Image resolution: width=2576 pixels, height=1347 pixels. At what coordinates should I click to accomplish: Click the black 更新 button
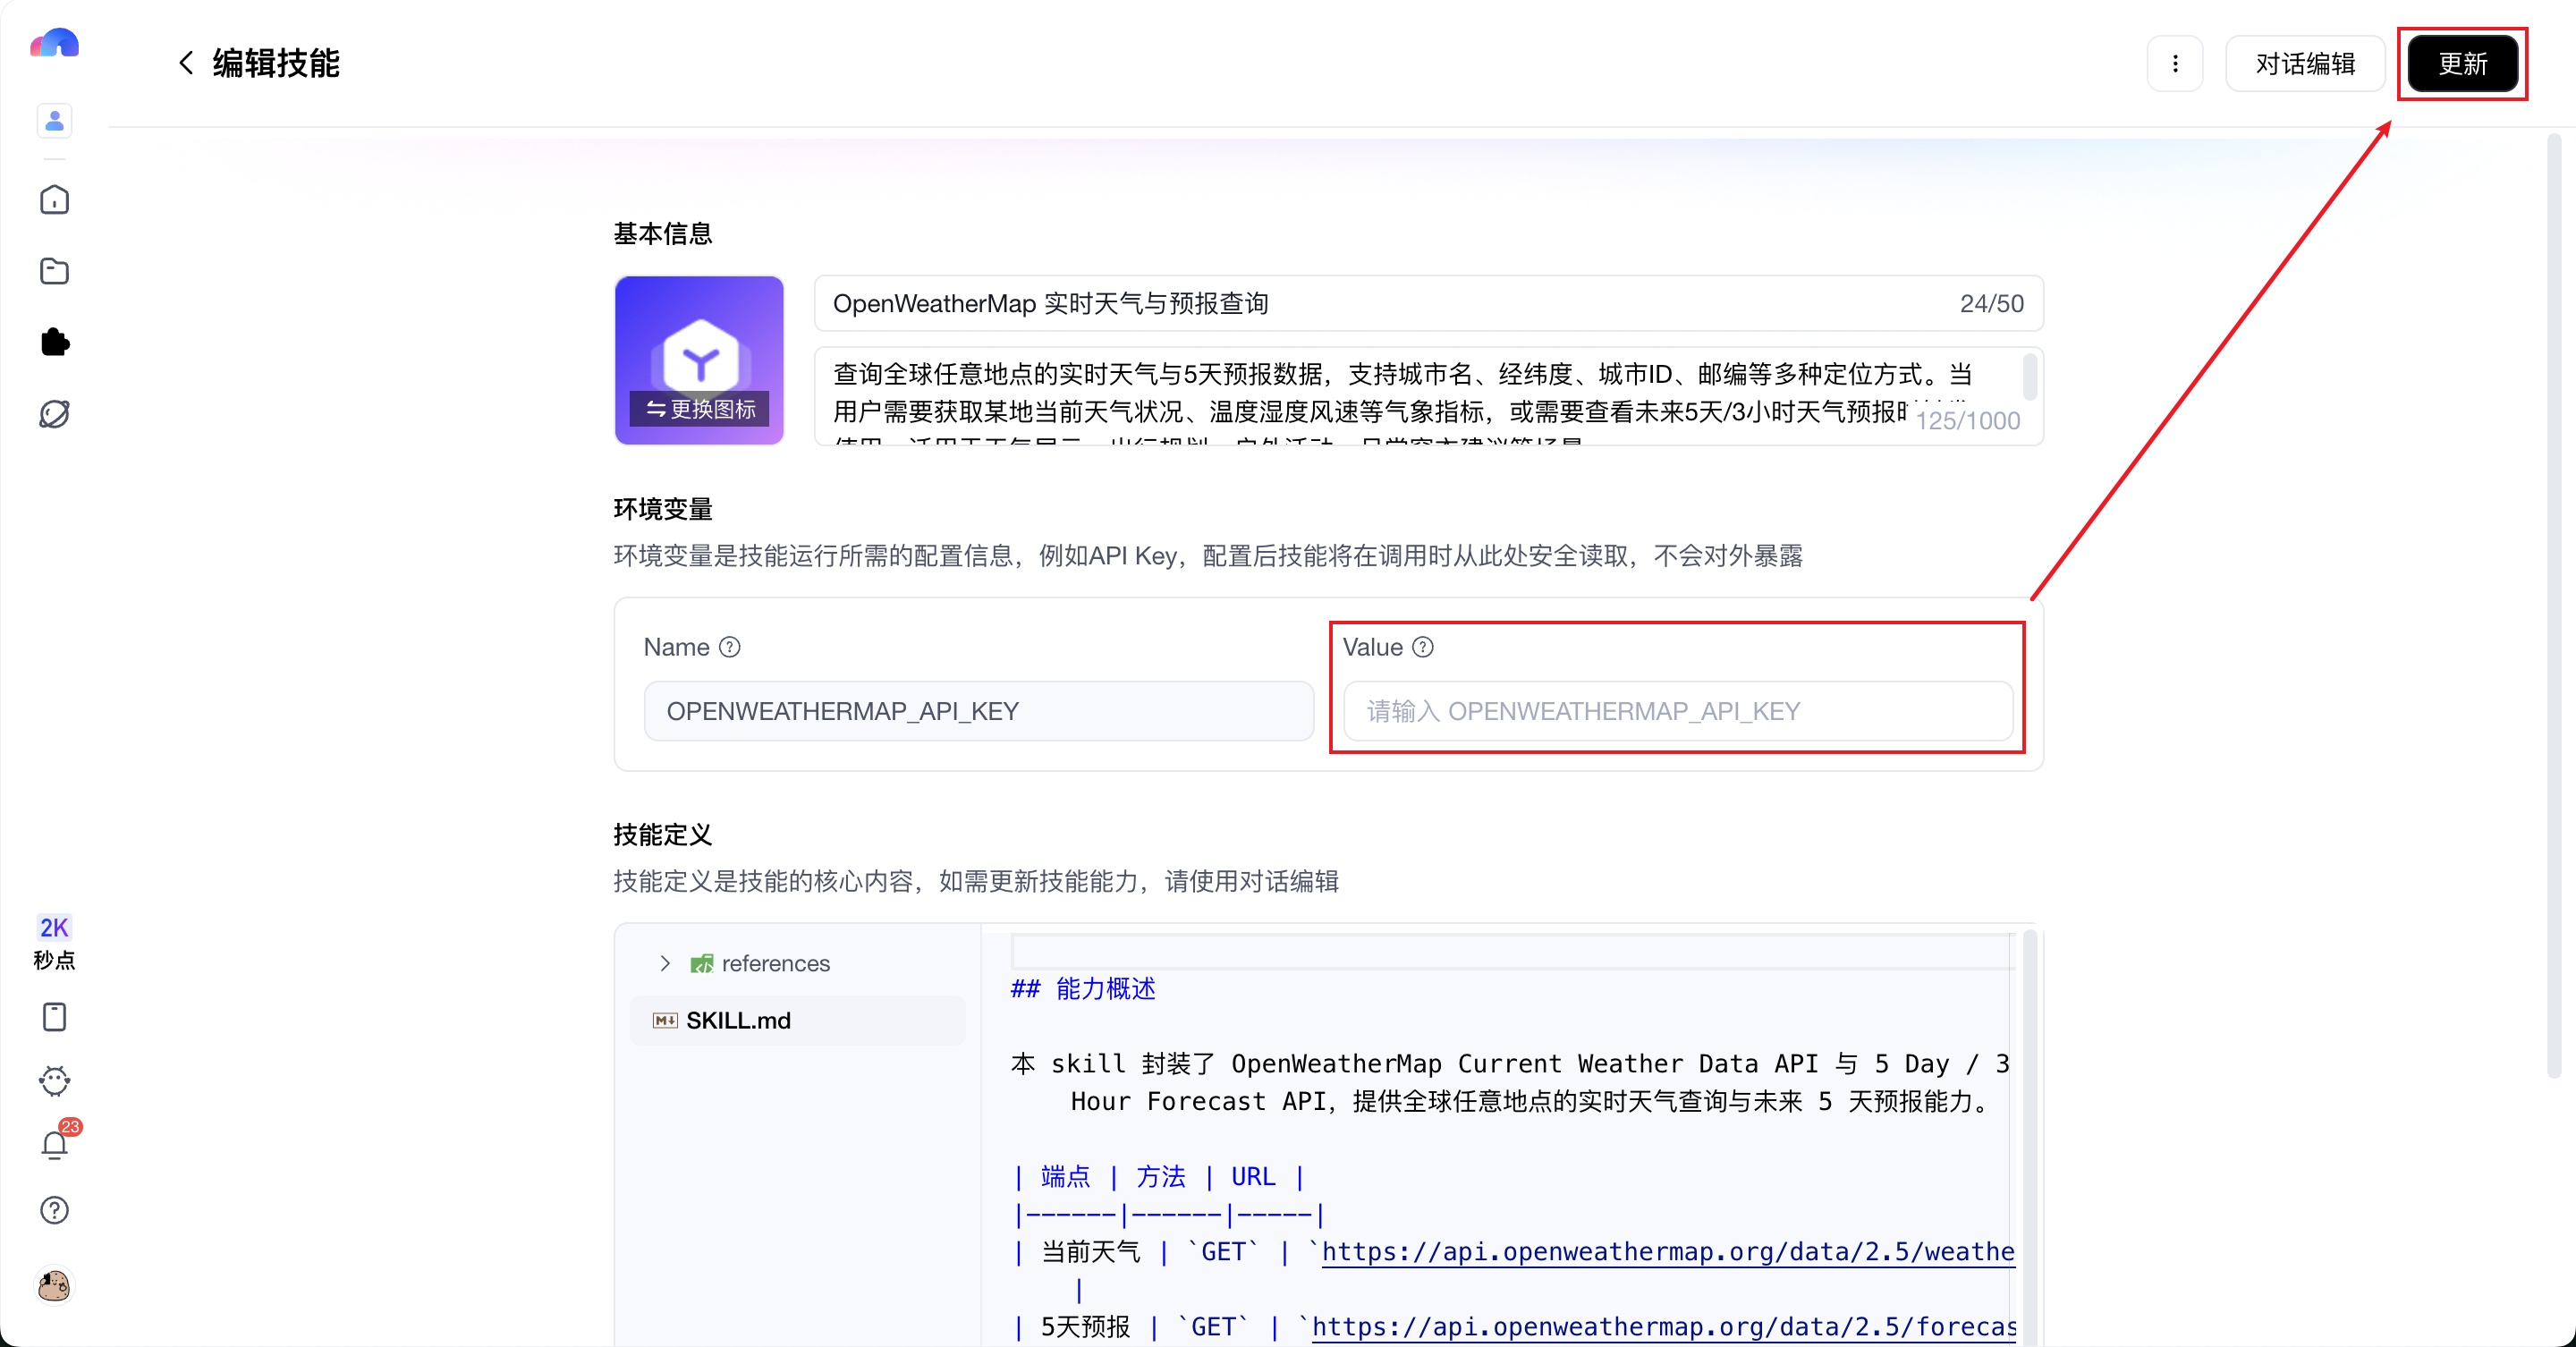[2462, 64]
